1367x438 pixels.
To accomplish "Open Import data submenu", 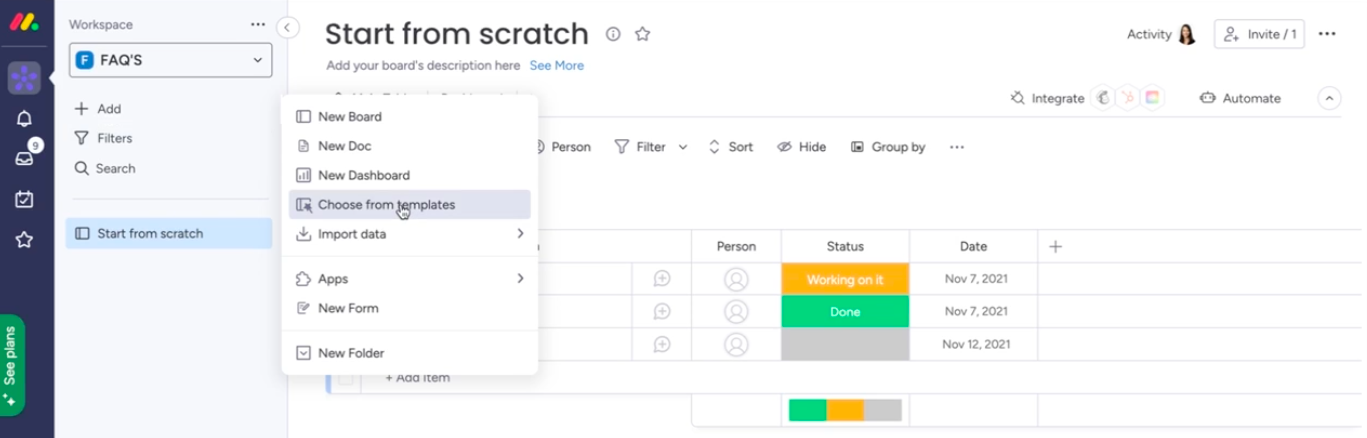I will pyautogui.click(x=409, y=234).
